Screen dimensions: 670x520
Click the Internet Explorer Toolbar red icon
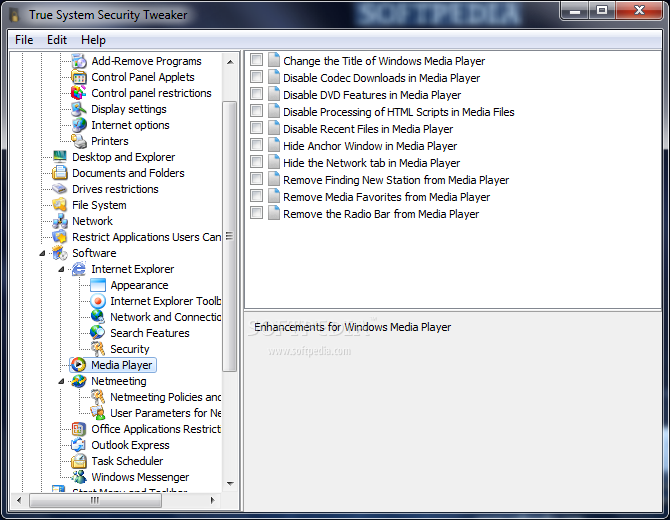98,301
